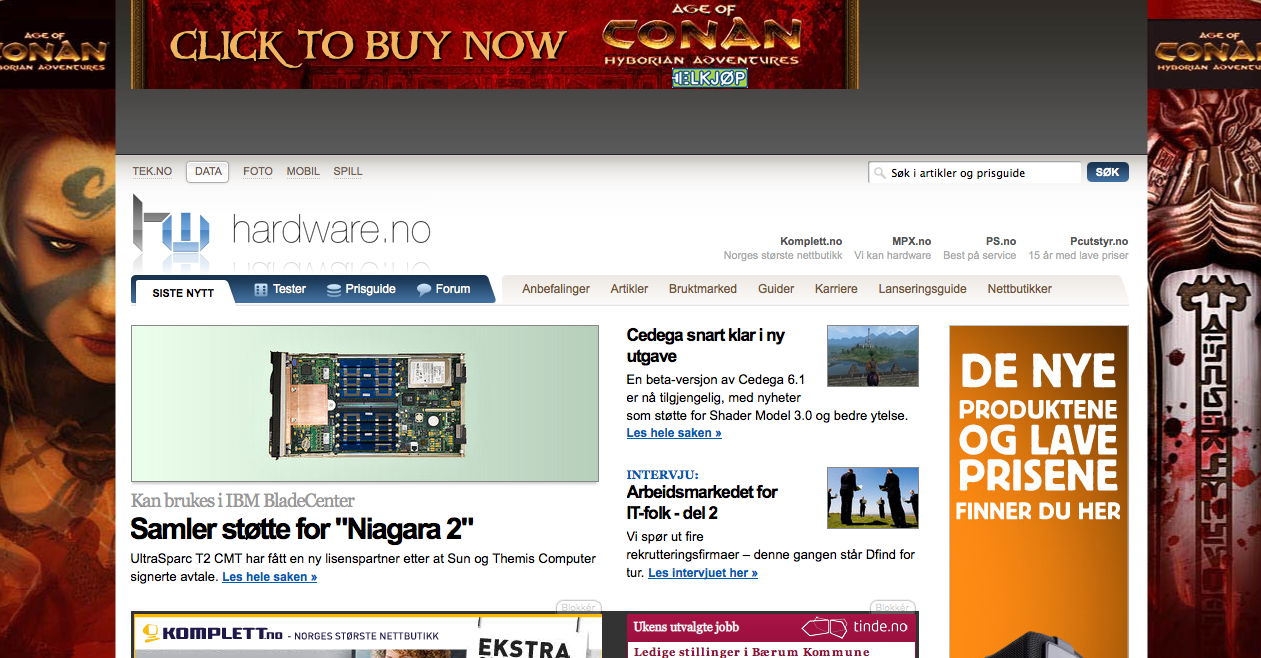The width and height of the screenshot is (1261, 658).
Task: Open the Bruktmarked menu item
Action: coord(703,289)
